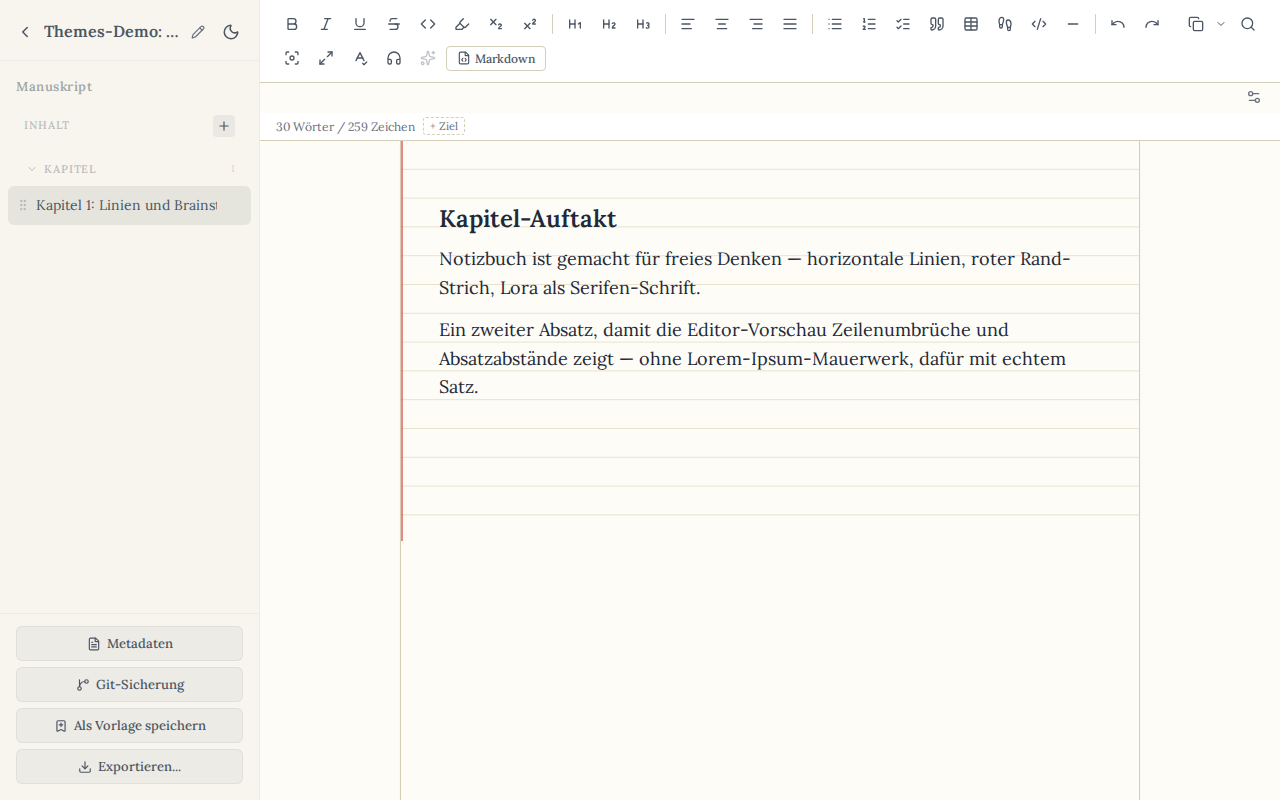This screenshot has height=800, width=1280.
Task: Open Exportieren dialog
Action: pos(129,766)
